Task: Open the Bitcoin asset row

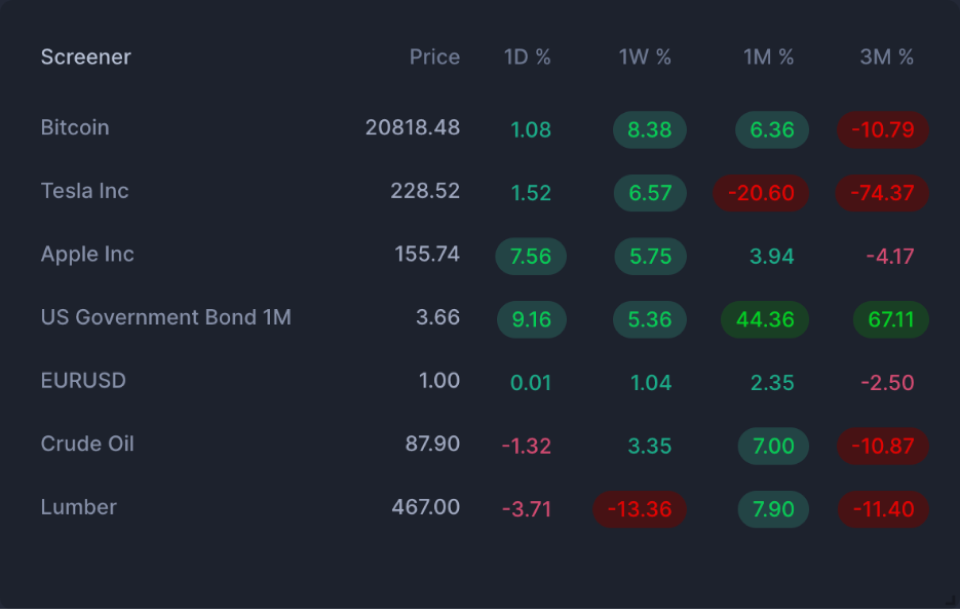Action: pos(75,128)
